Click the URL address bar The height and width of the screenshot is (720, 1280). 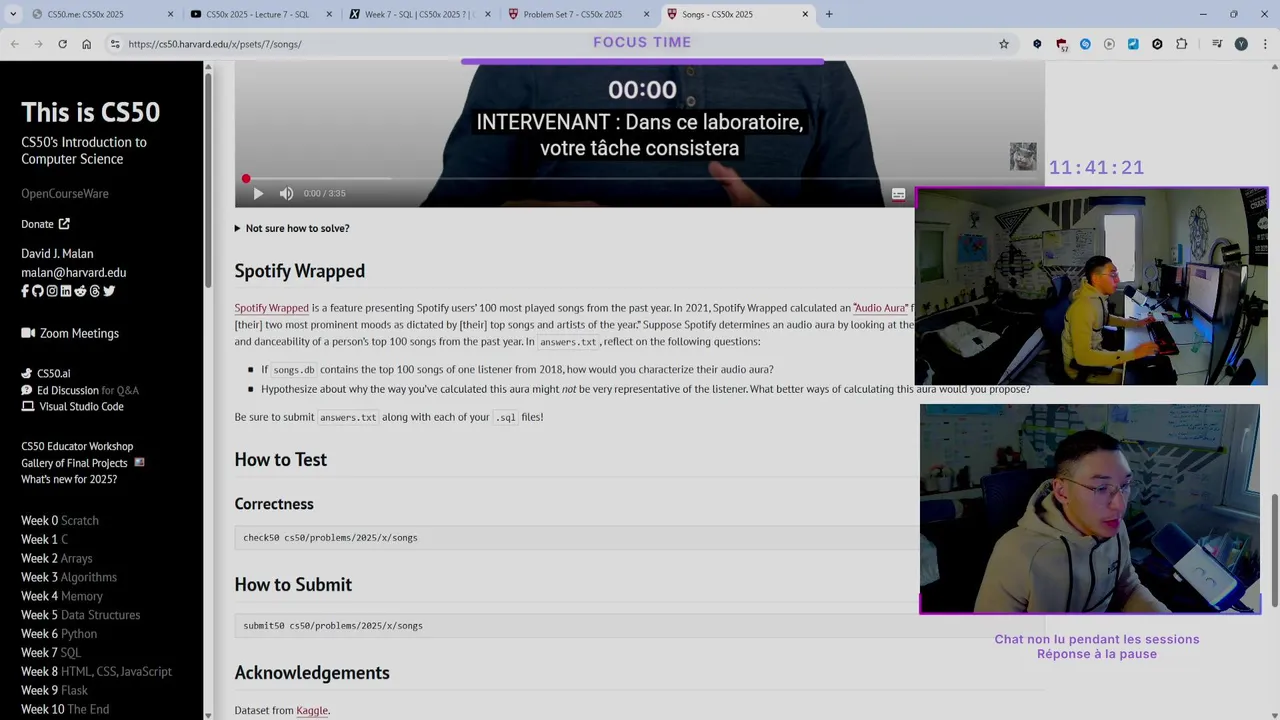pos(560,44)
